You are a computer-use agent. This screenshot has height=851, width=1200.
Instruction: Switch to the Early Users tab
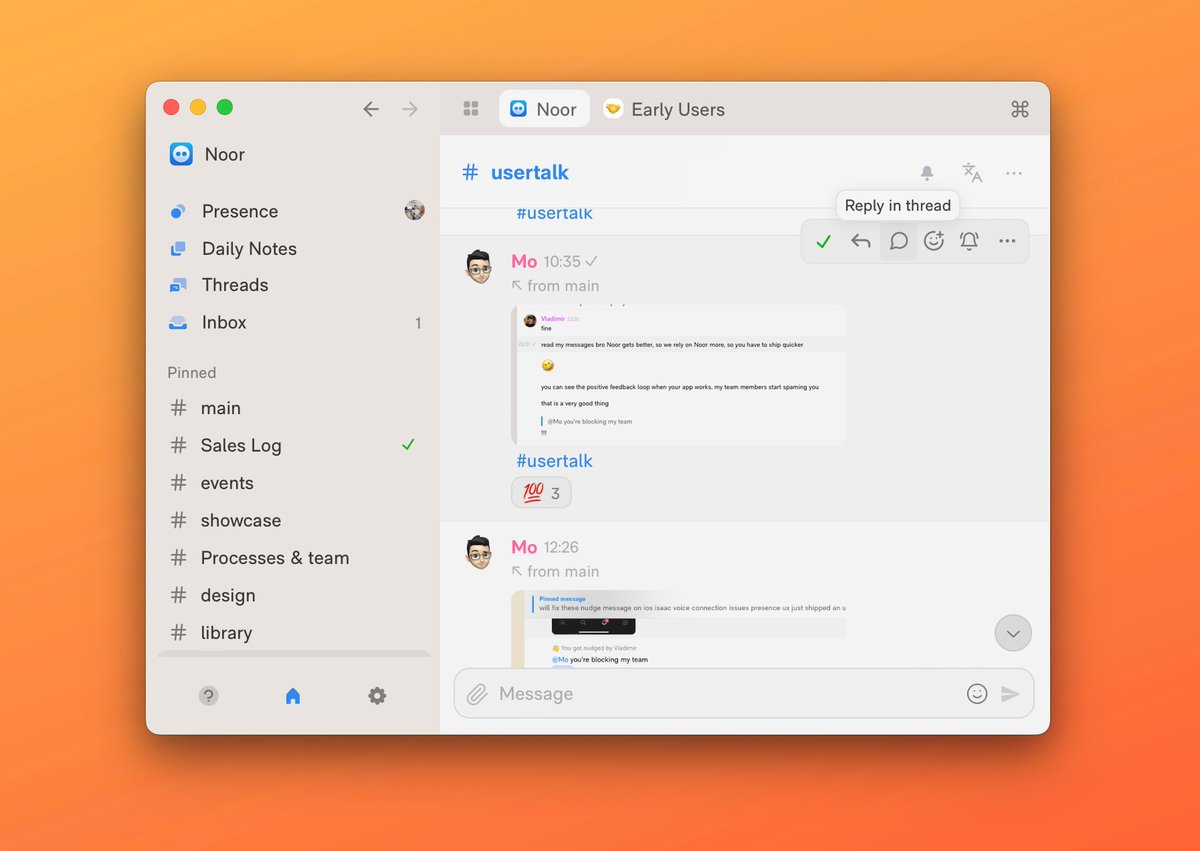tap(664, 109)
